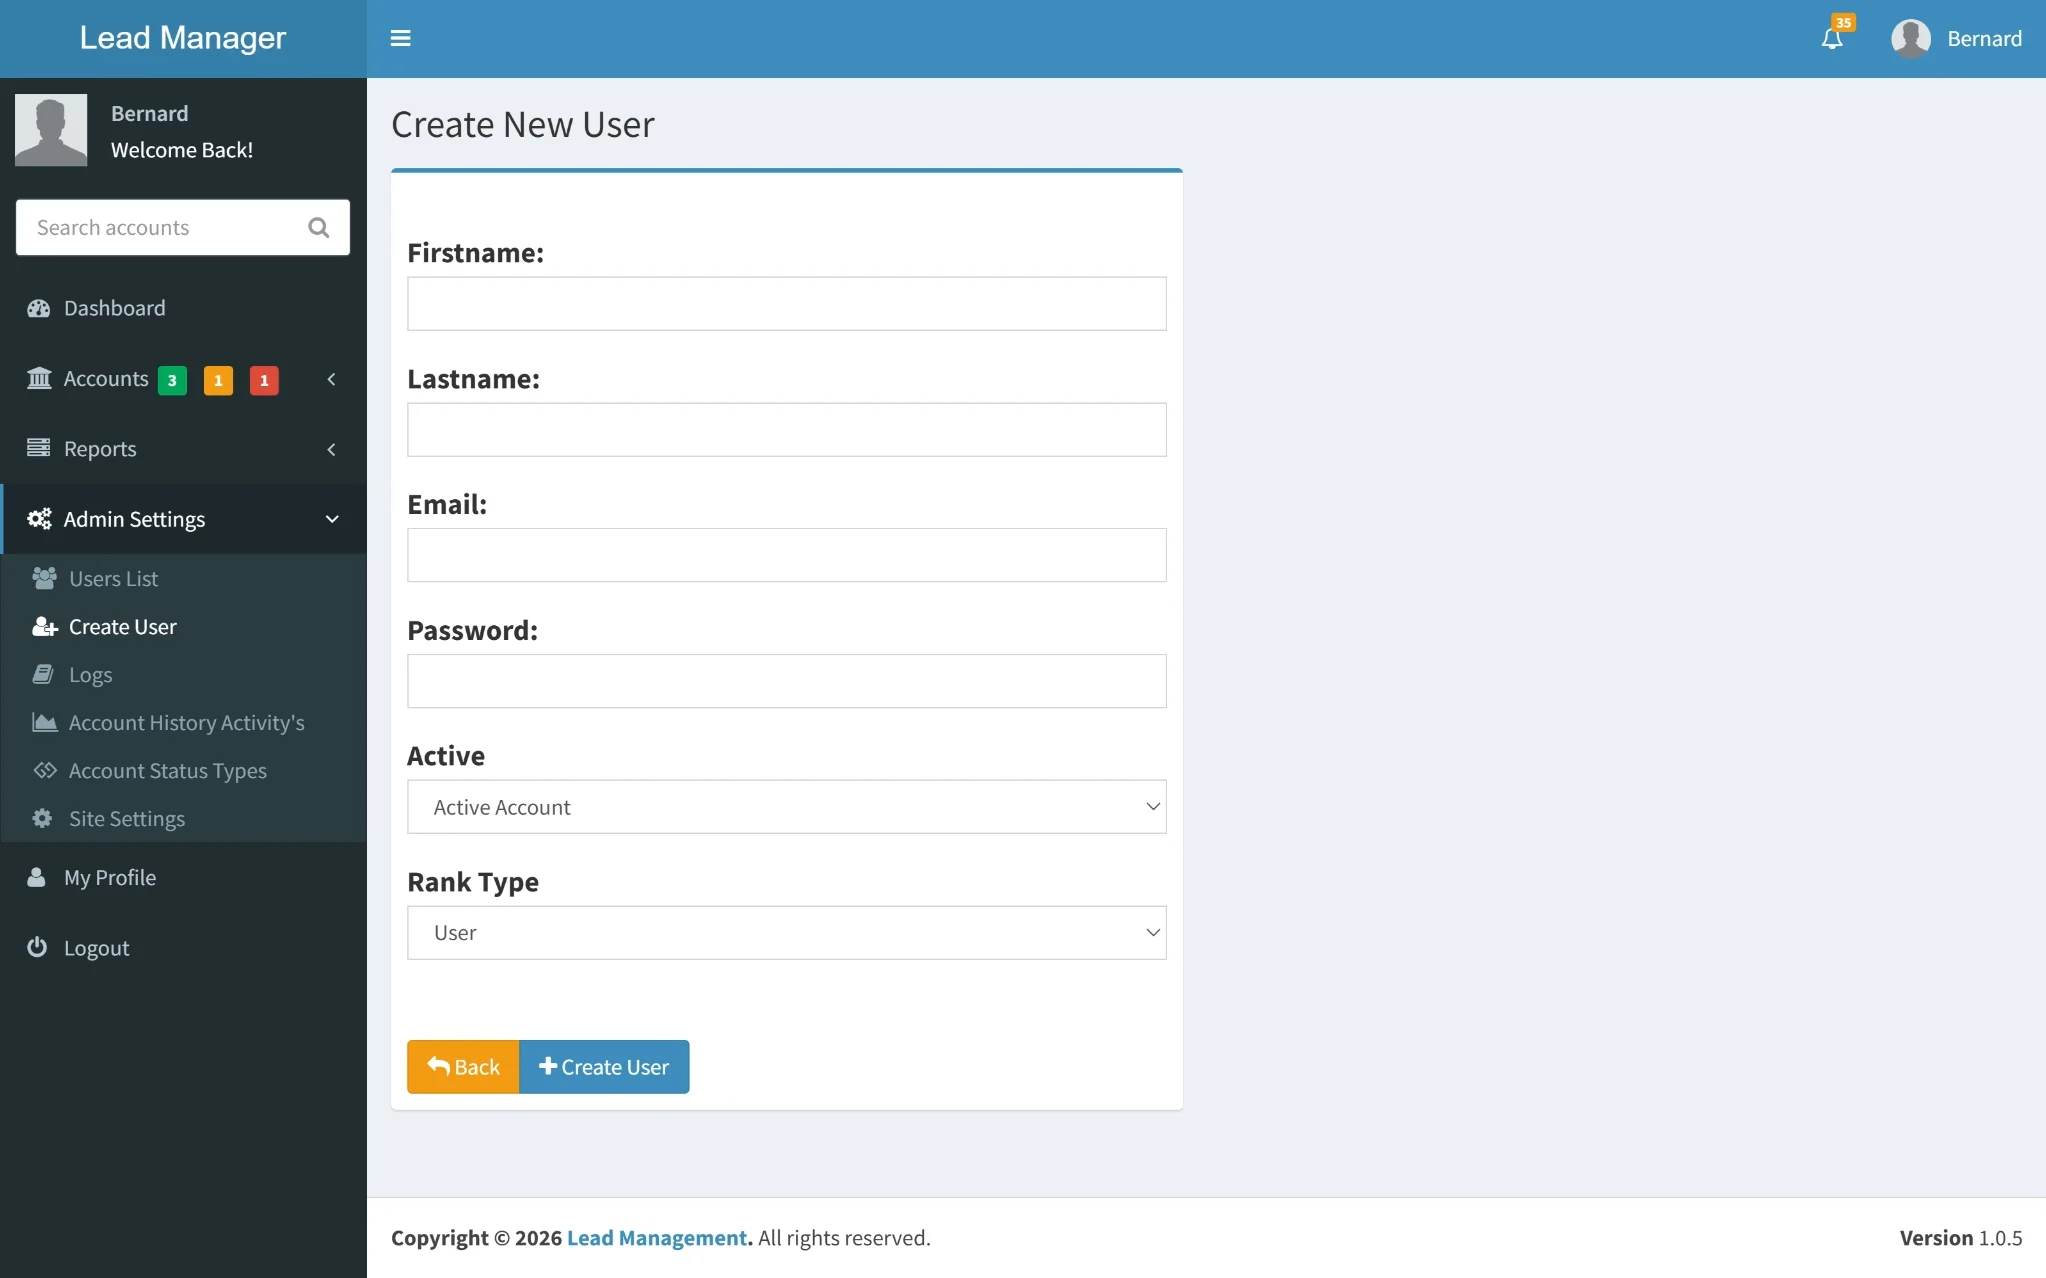Click the search magnifier icon
The image size is (2046, 1278).
click(319, 228)
